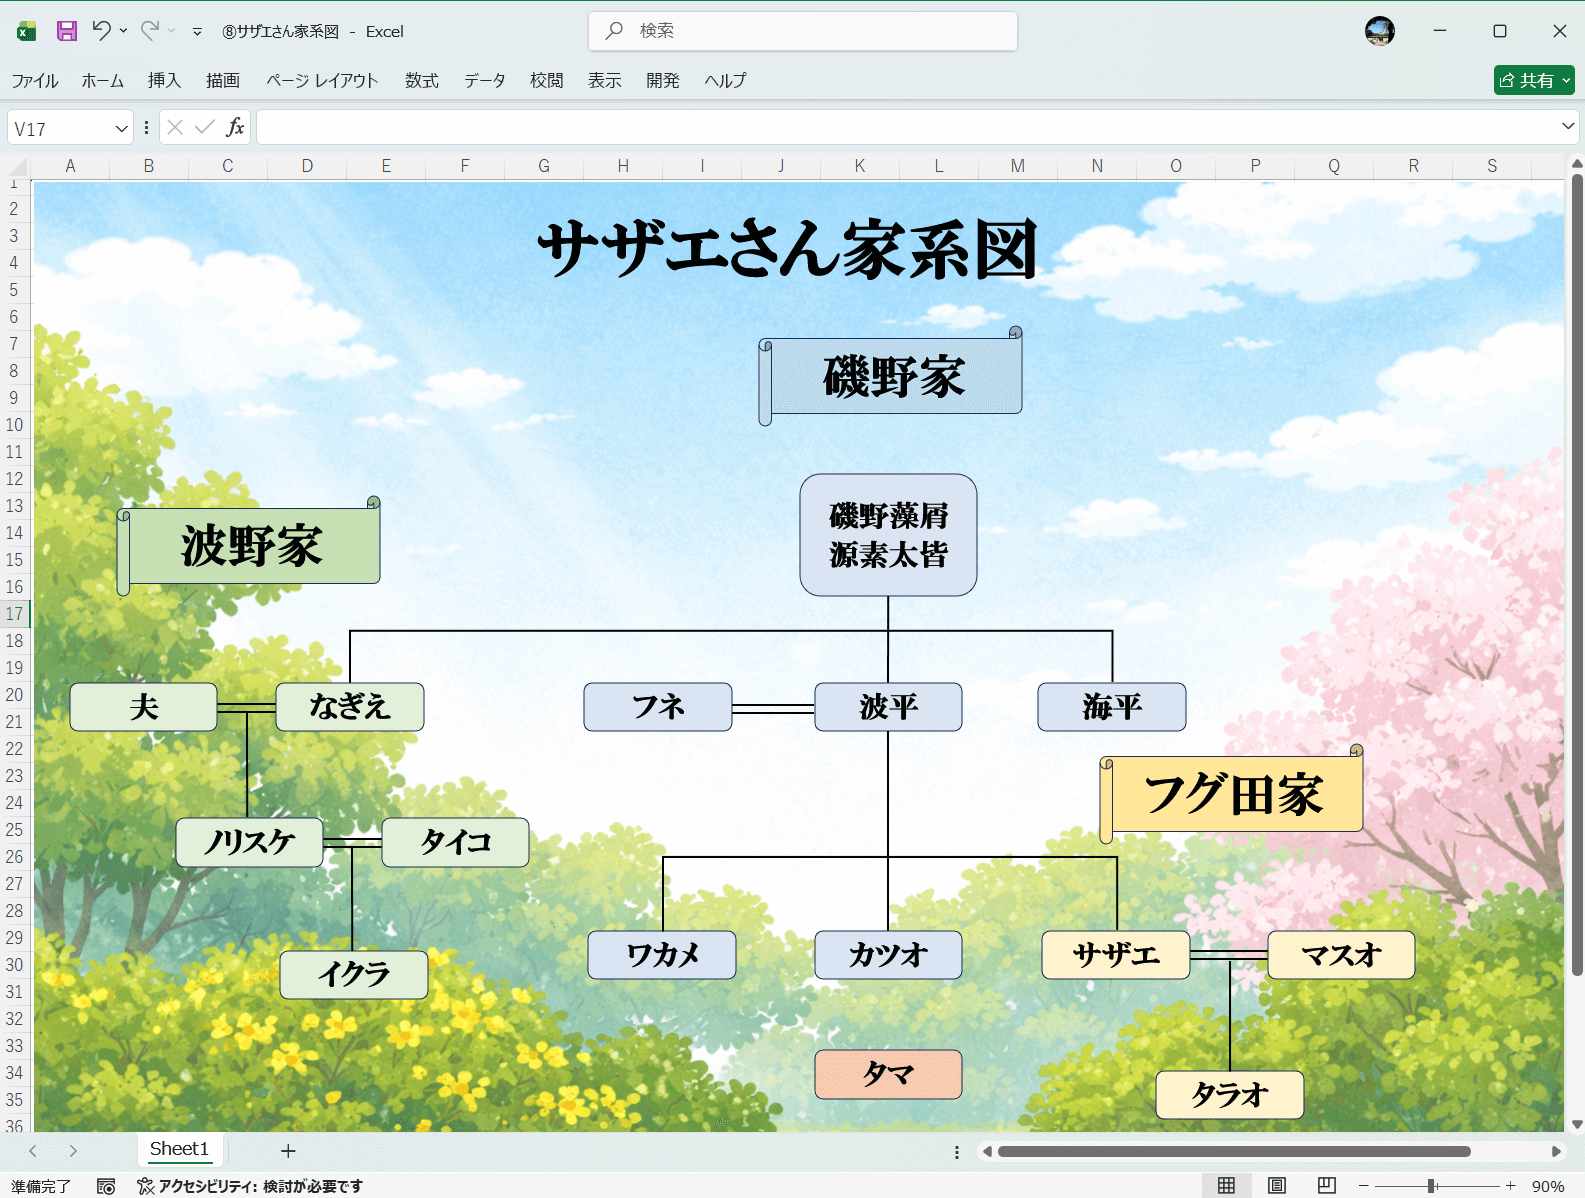Select the フグ田家 scroll banner shape
1585x1198 pixels.
pyautogui.click(x=1232, y=794)
